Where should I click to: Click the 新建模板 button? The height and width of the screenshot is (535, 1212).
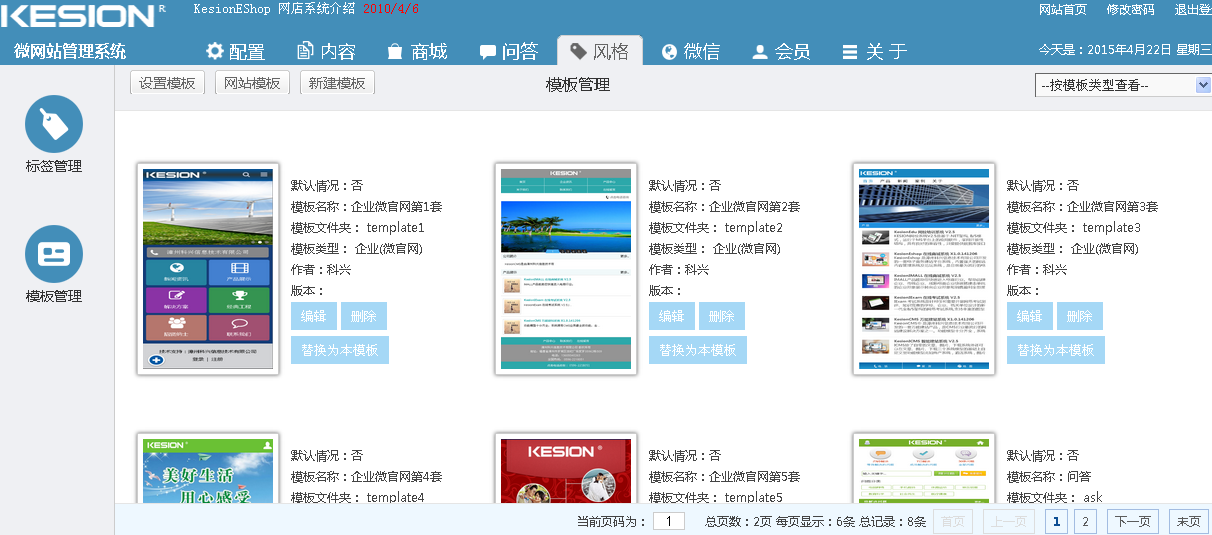[337, 83]
